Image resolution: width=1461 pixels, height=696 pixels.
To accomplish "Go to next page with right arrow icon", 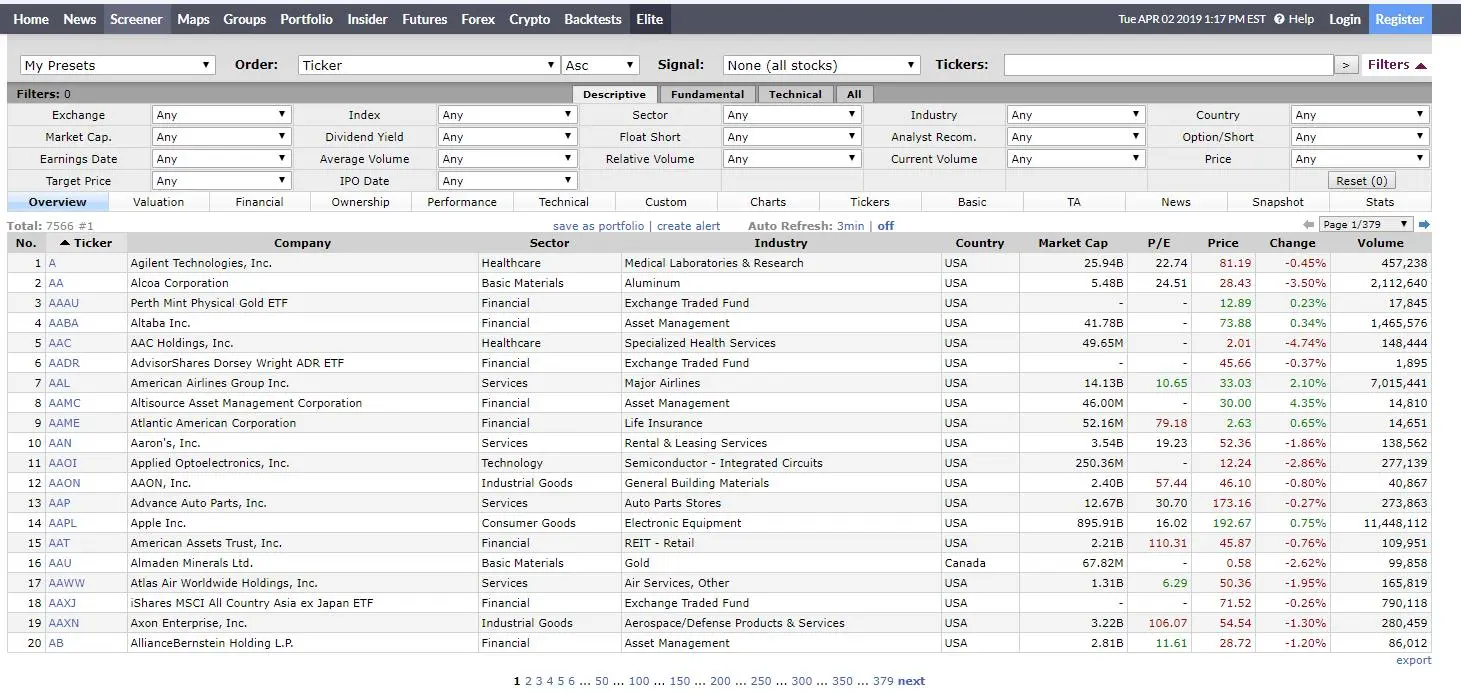I will coord(1425,225).
